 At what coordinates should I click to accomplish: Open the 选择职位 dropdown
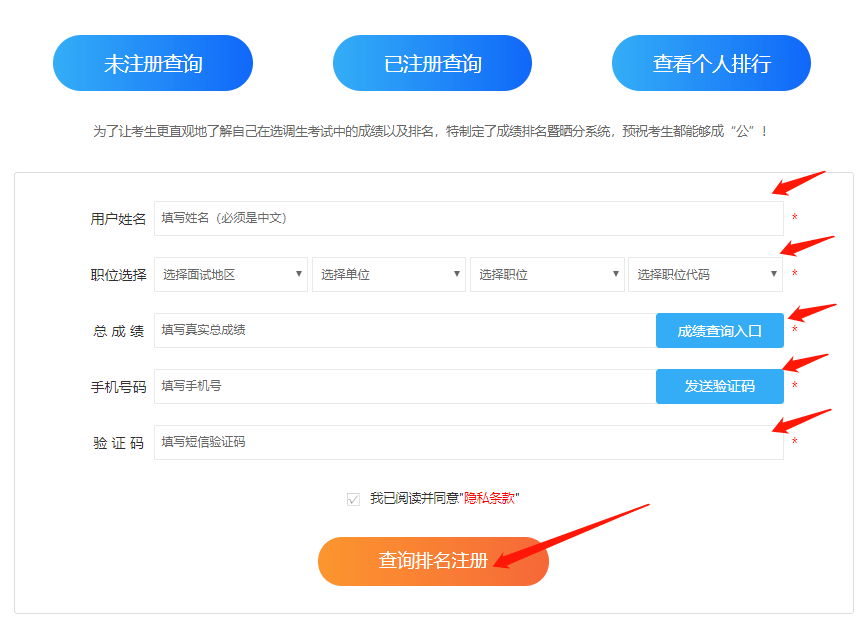547,273
